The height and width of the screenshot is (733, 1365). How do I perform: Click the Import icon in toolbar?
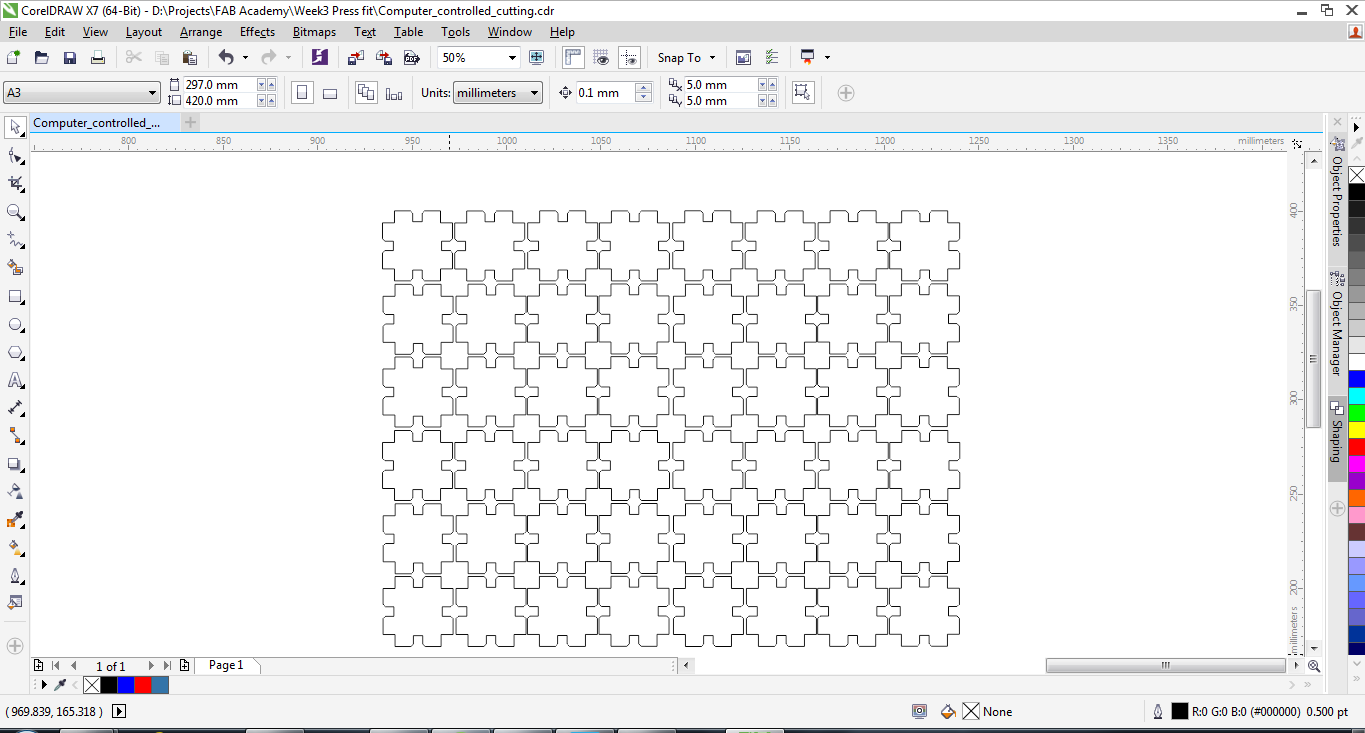tap(356, 58)
